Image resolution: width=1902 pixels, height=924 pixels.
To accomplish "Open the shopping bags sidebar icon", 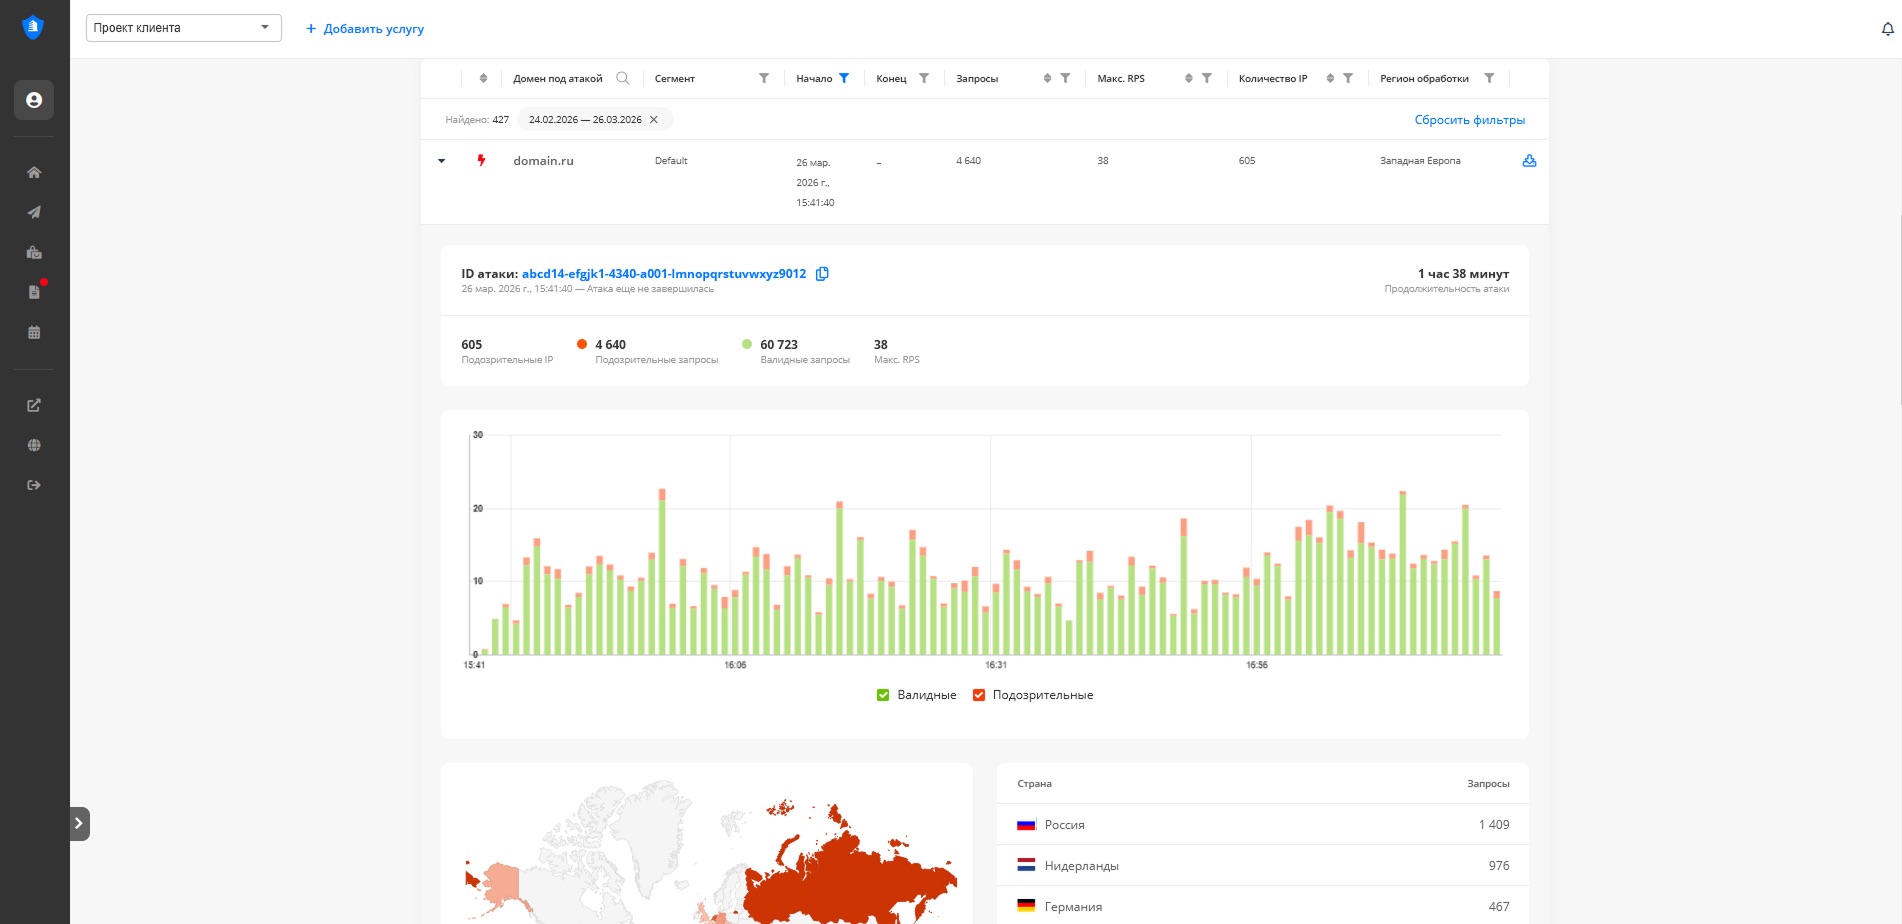I will [34, 252].
